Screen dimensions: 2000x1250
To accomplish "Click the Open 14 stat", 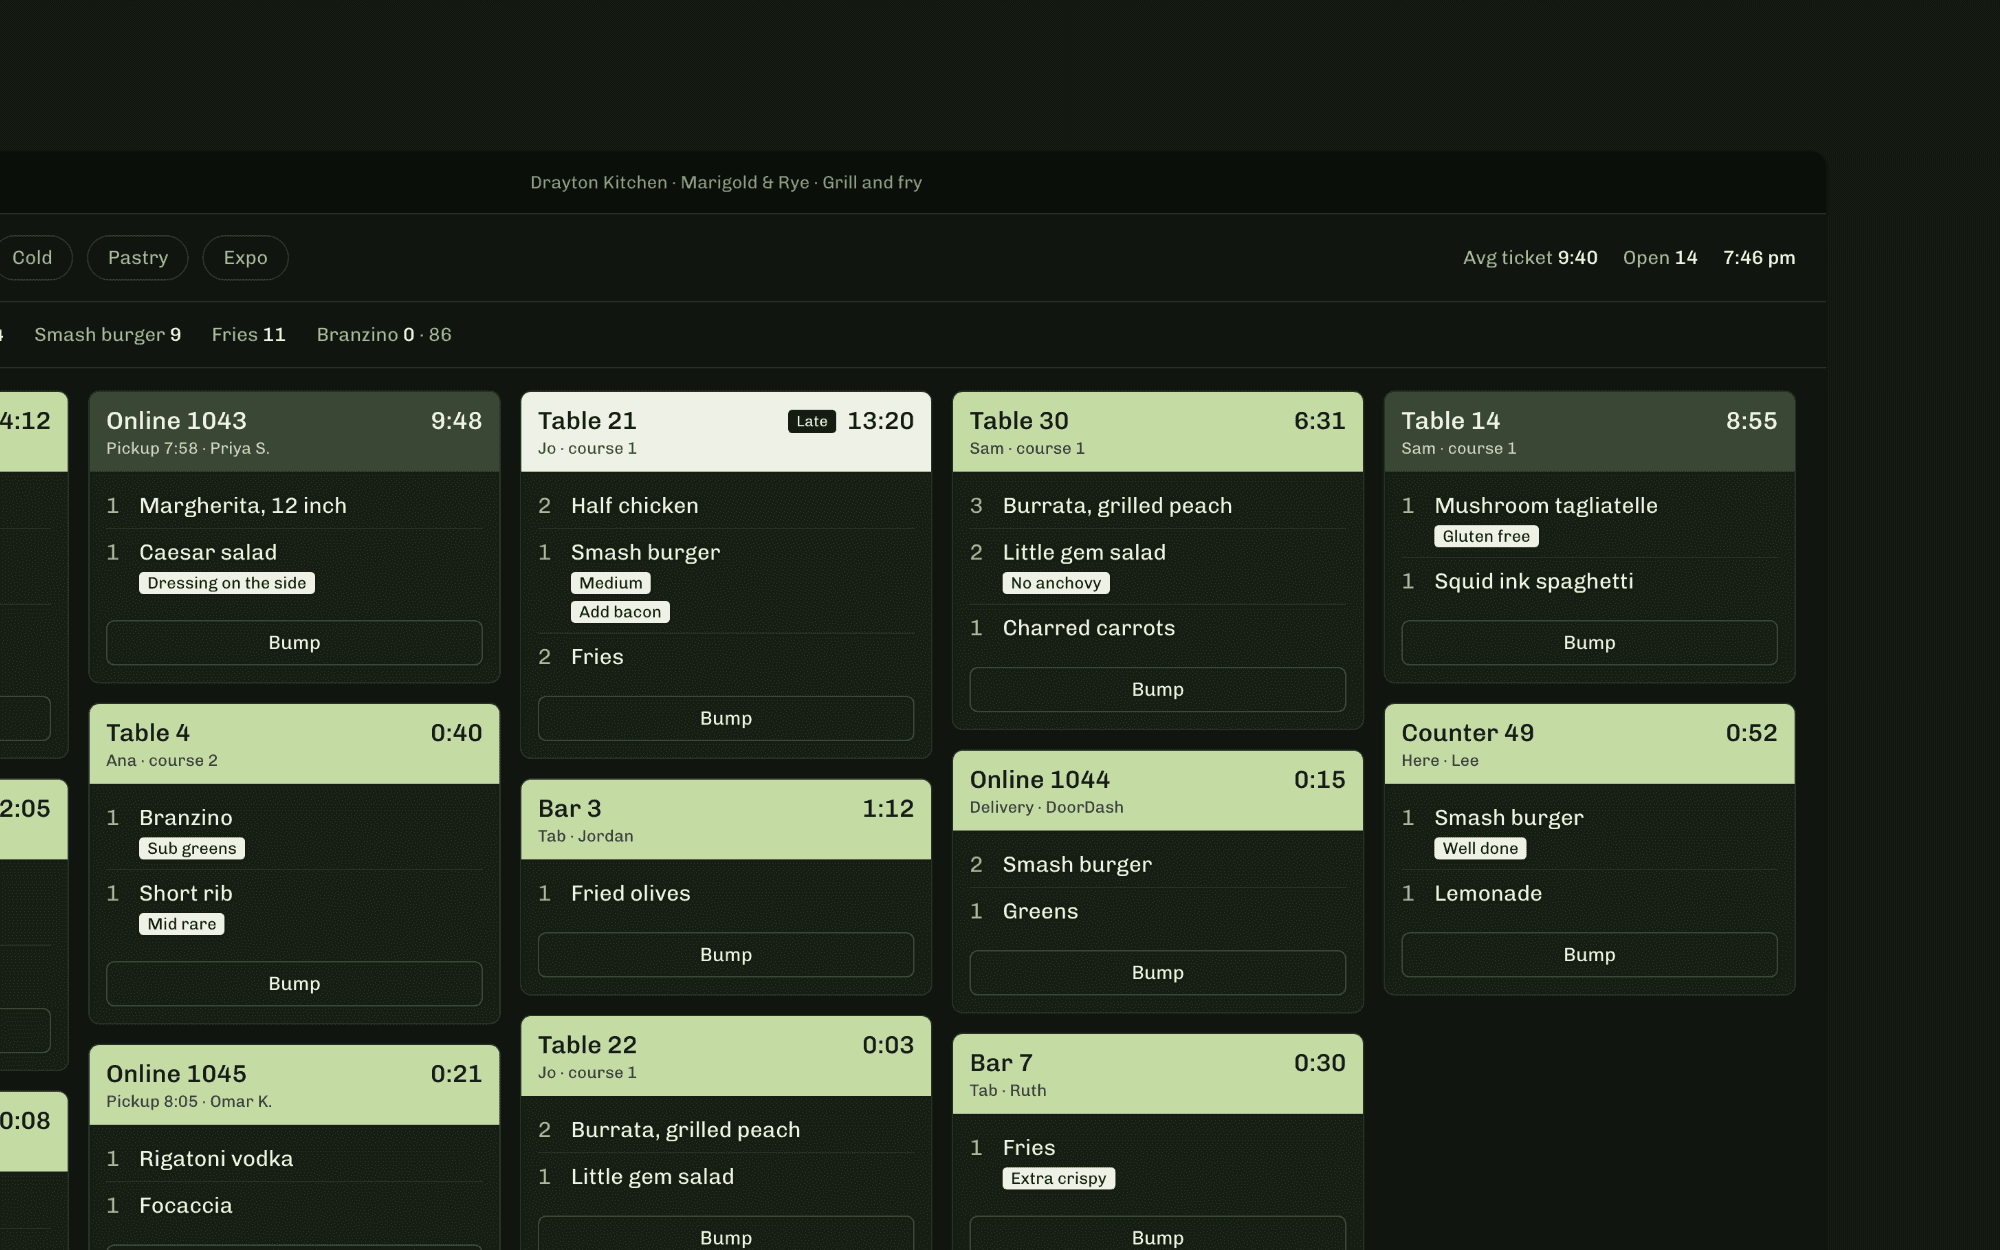I will [x=1660, y=258].
